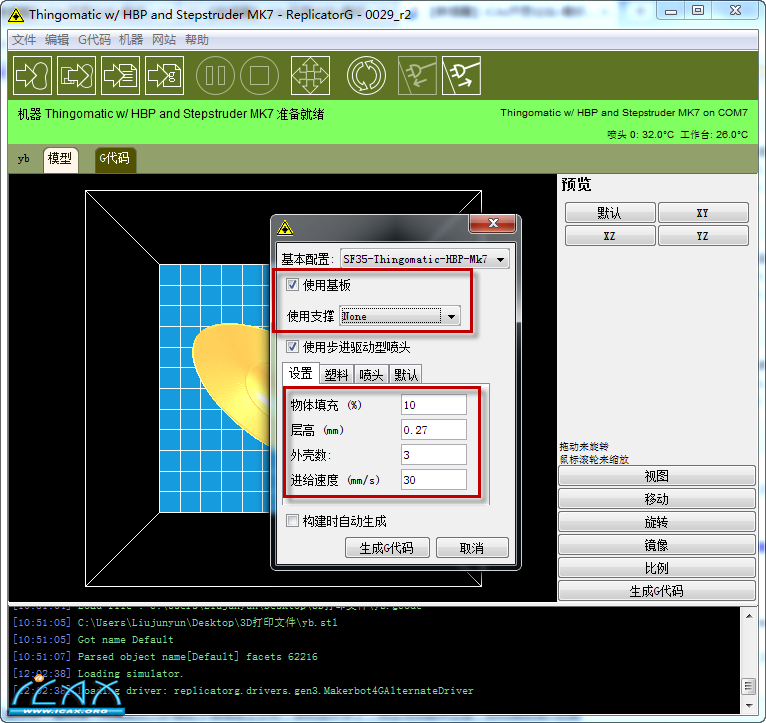Open the 编辑 menu

tap(57, 40)
